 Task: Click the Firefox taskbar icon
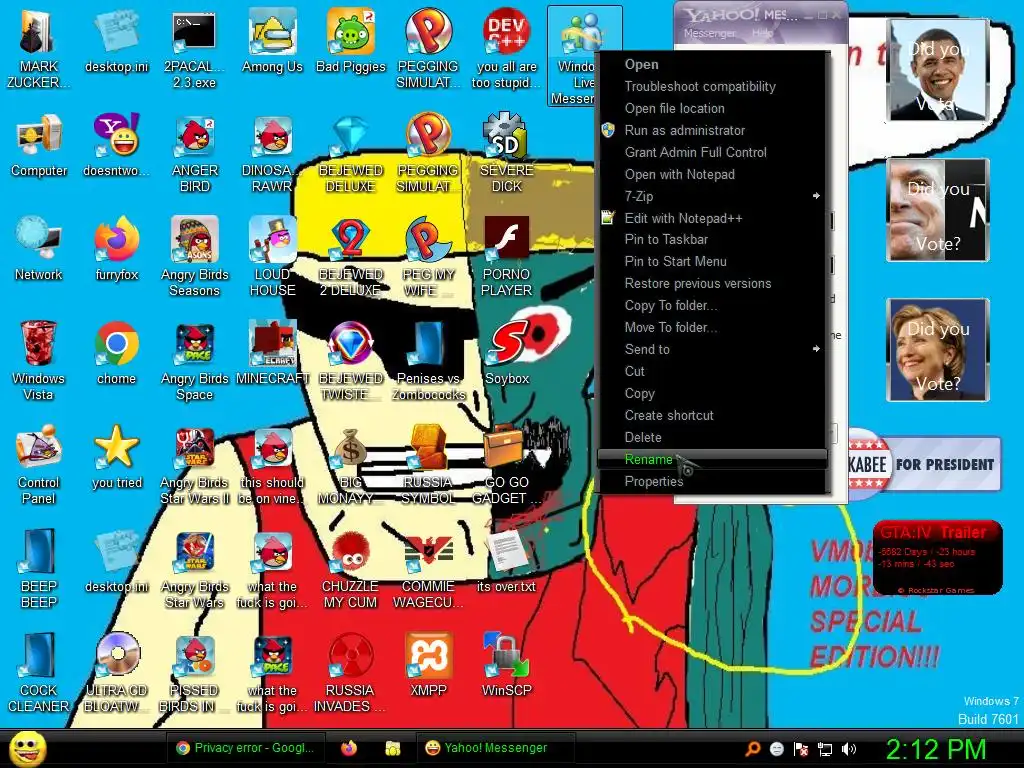(349, 748)
